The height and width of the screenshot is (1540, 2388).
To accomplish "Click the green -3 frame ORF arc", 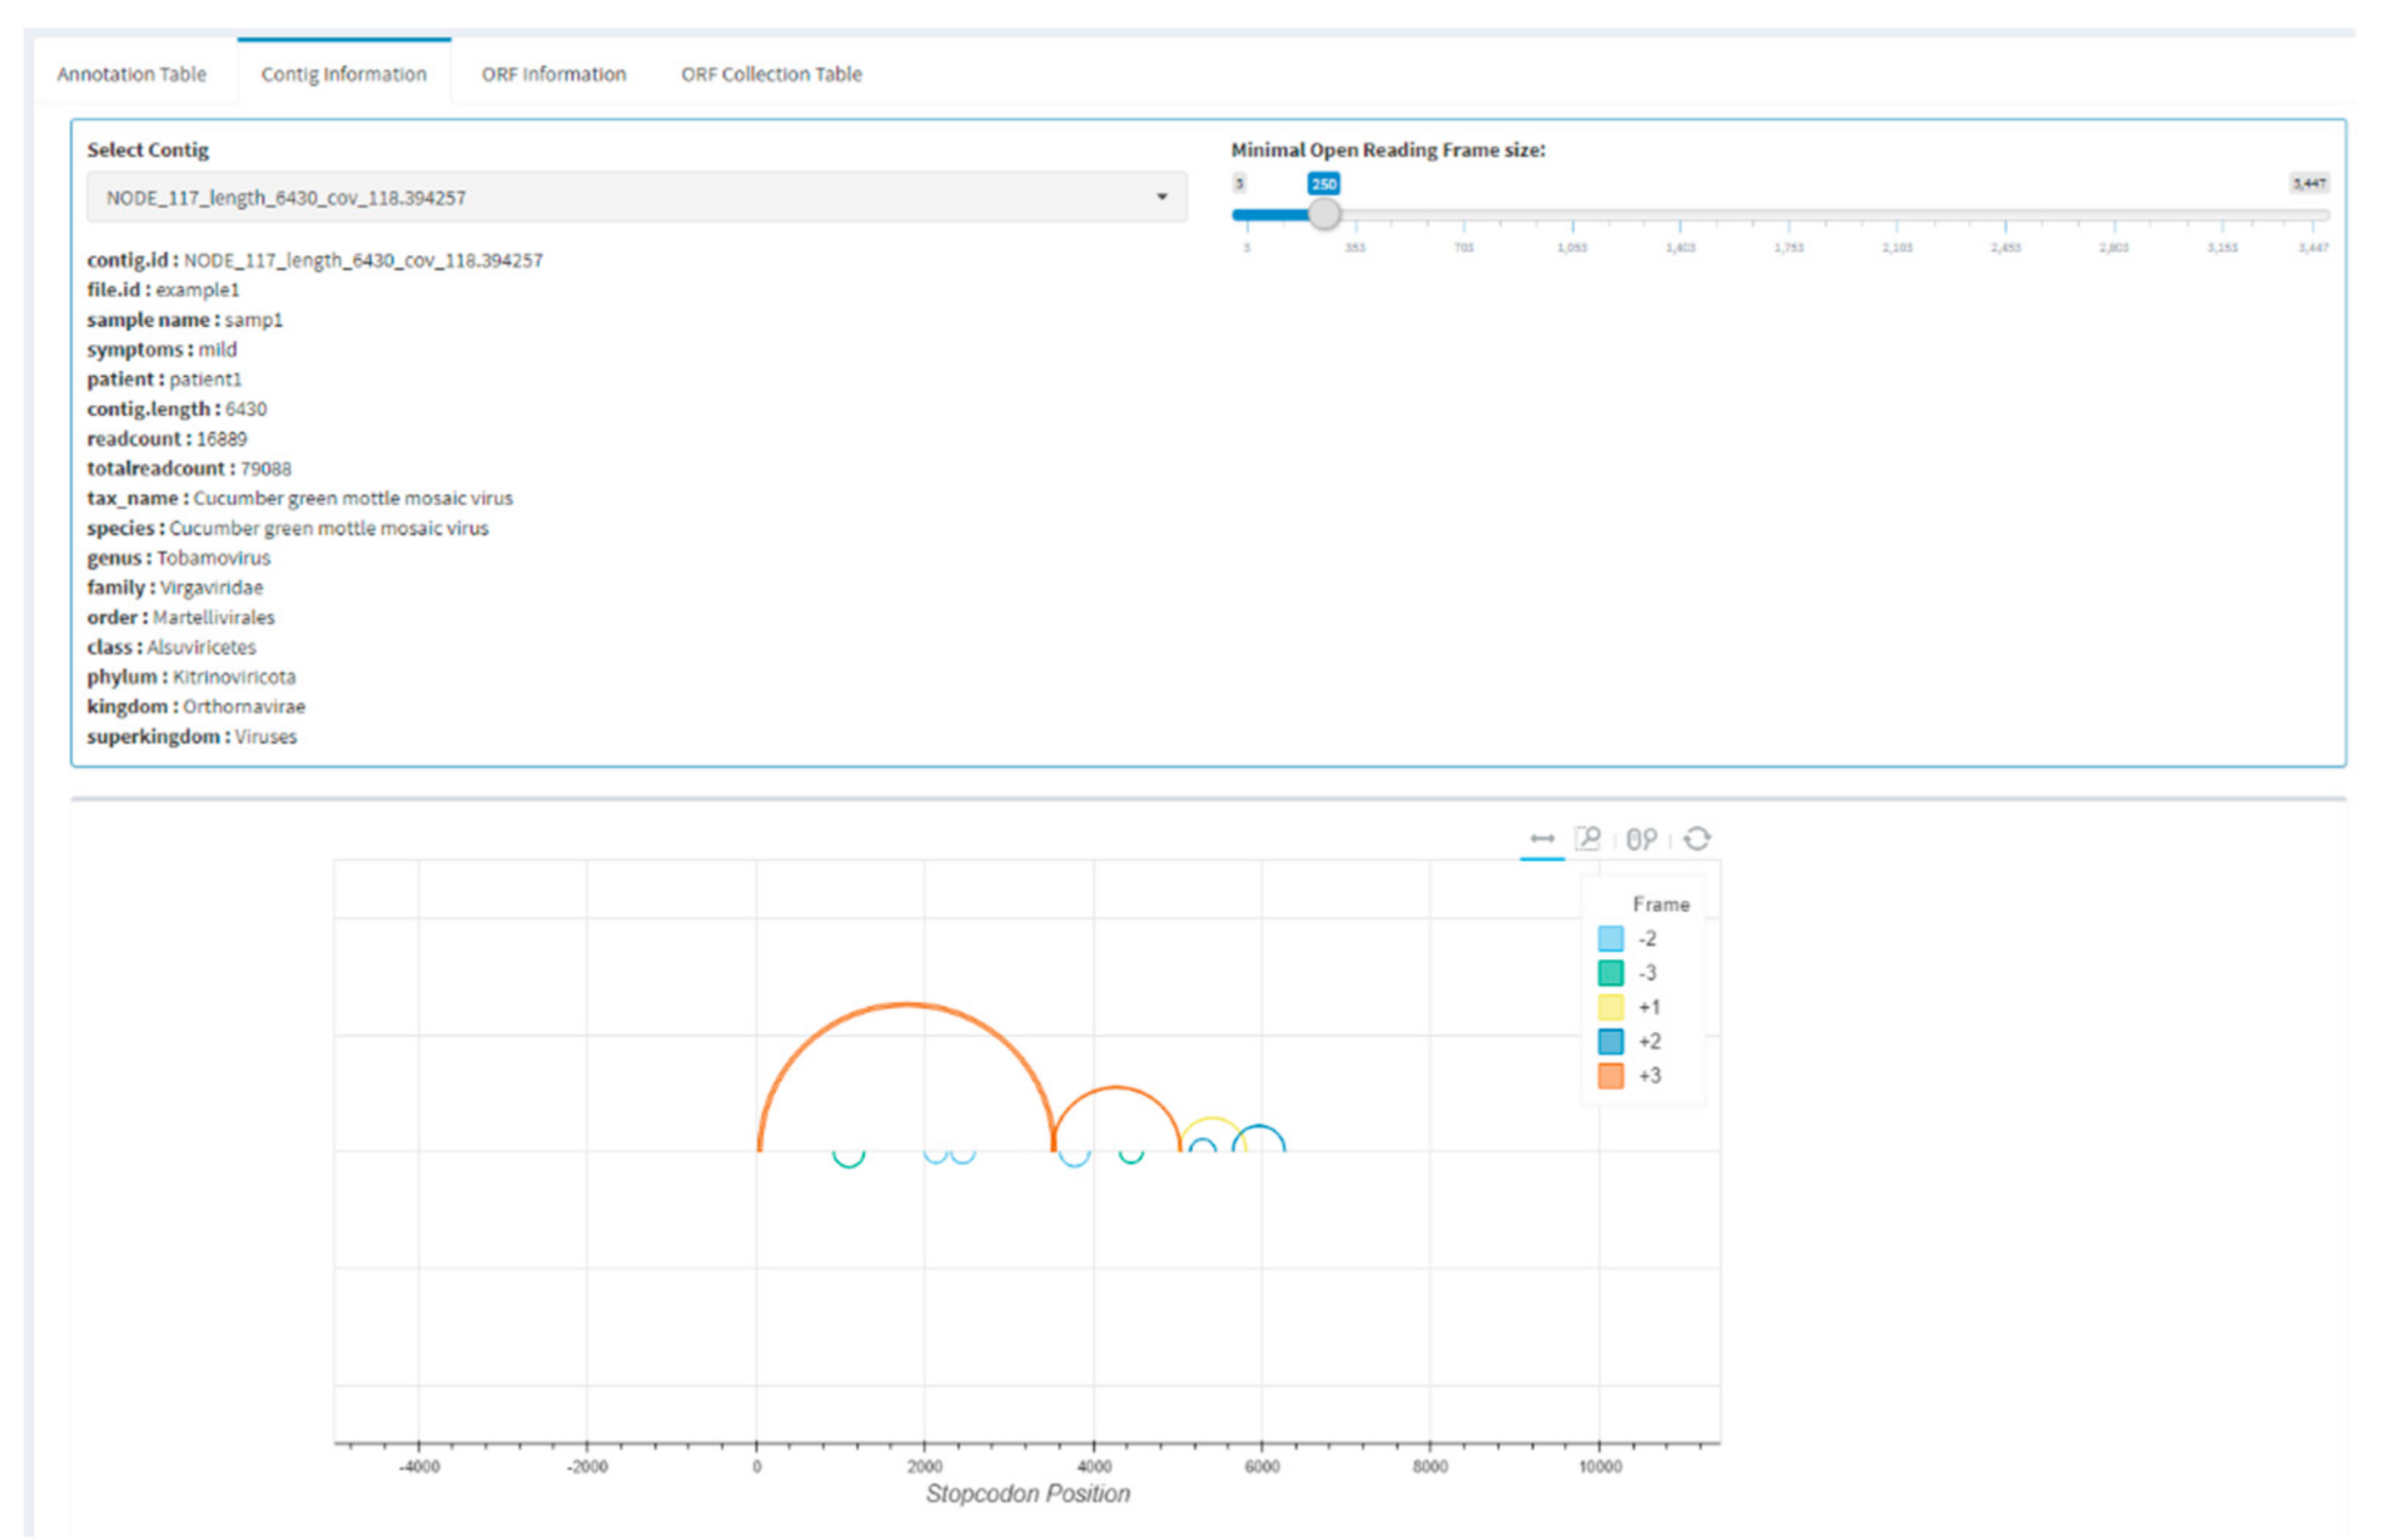I will click(848, 1166).
